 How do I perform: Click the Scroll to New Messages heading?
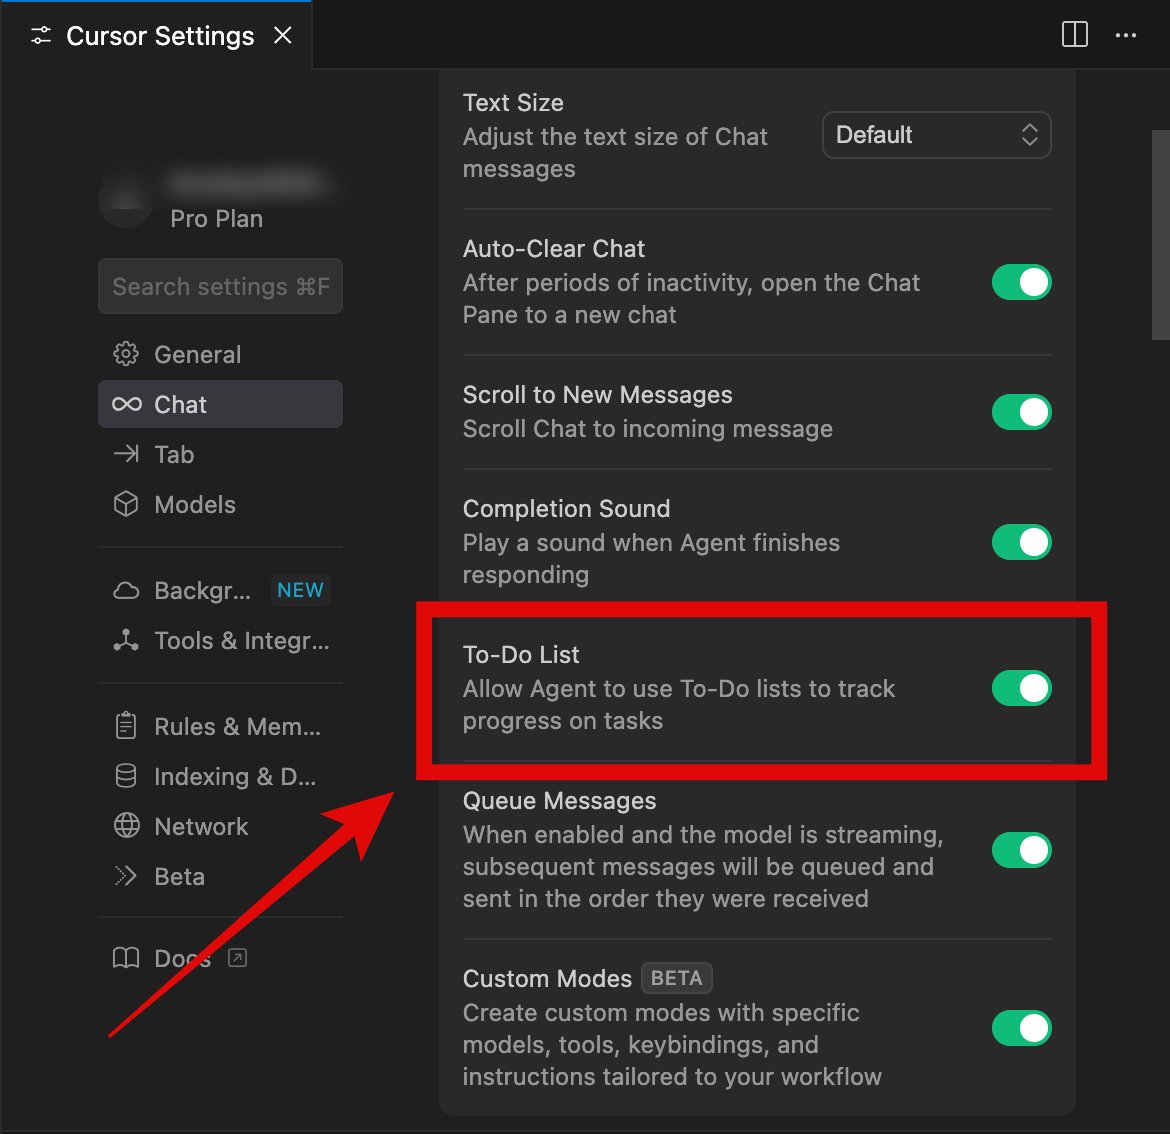pyautogui.click(x=598, y=395)
